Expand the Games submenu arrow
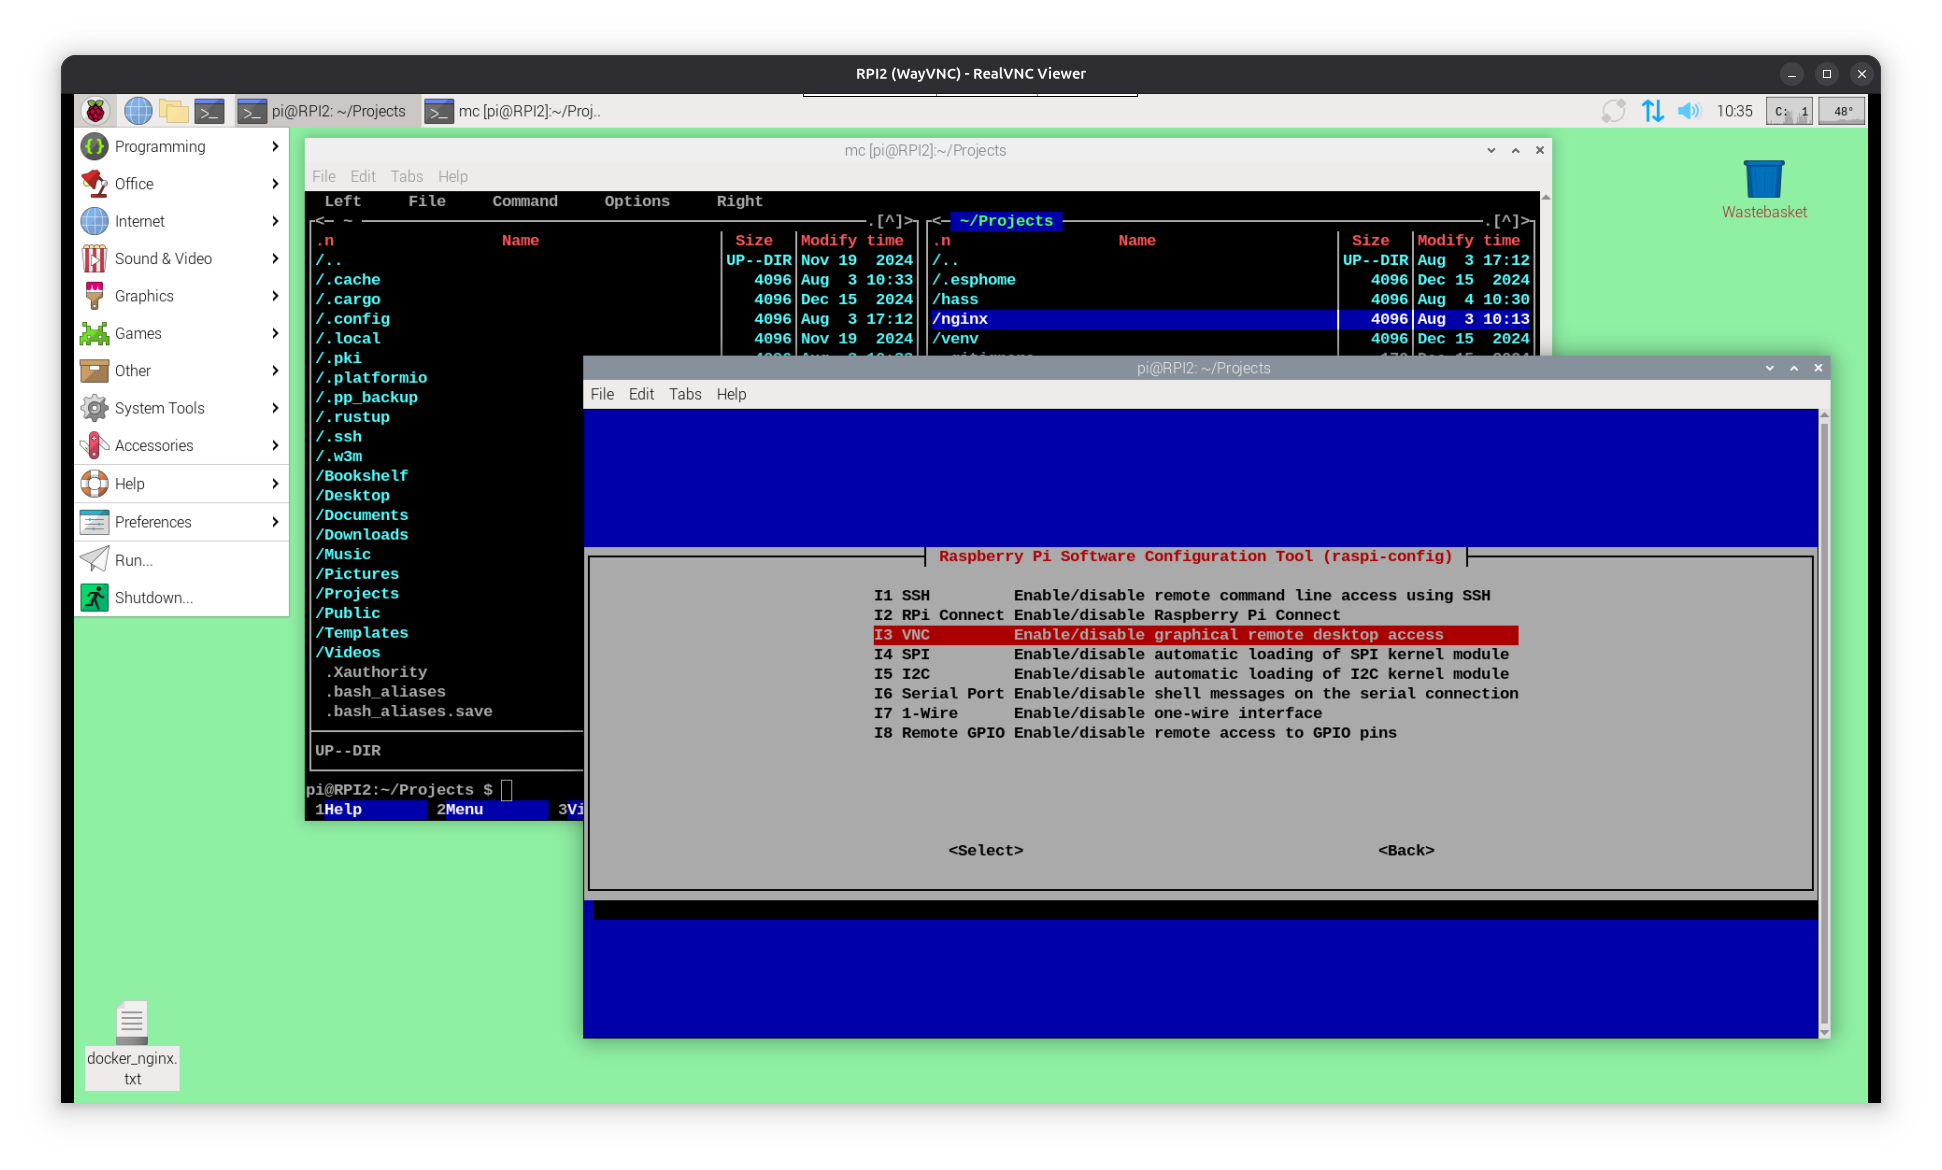This screenshot has height=1170, width=1942. 275,333
